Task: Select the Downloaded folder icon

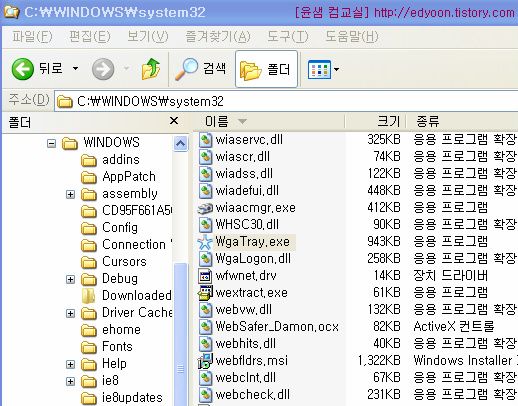Action: 89,296
